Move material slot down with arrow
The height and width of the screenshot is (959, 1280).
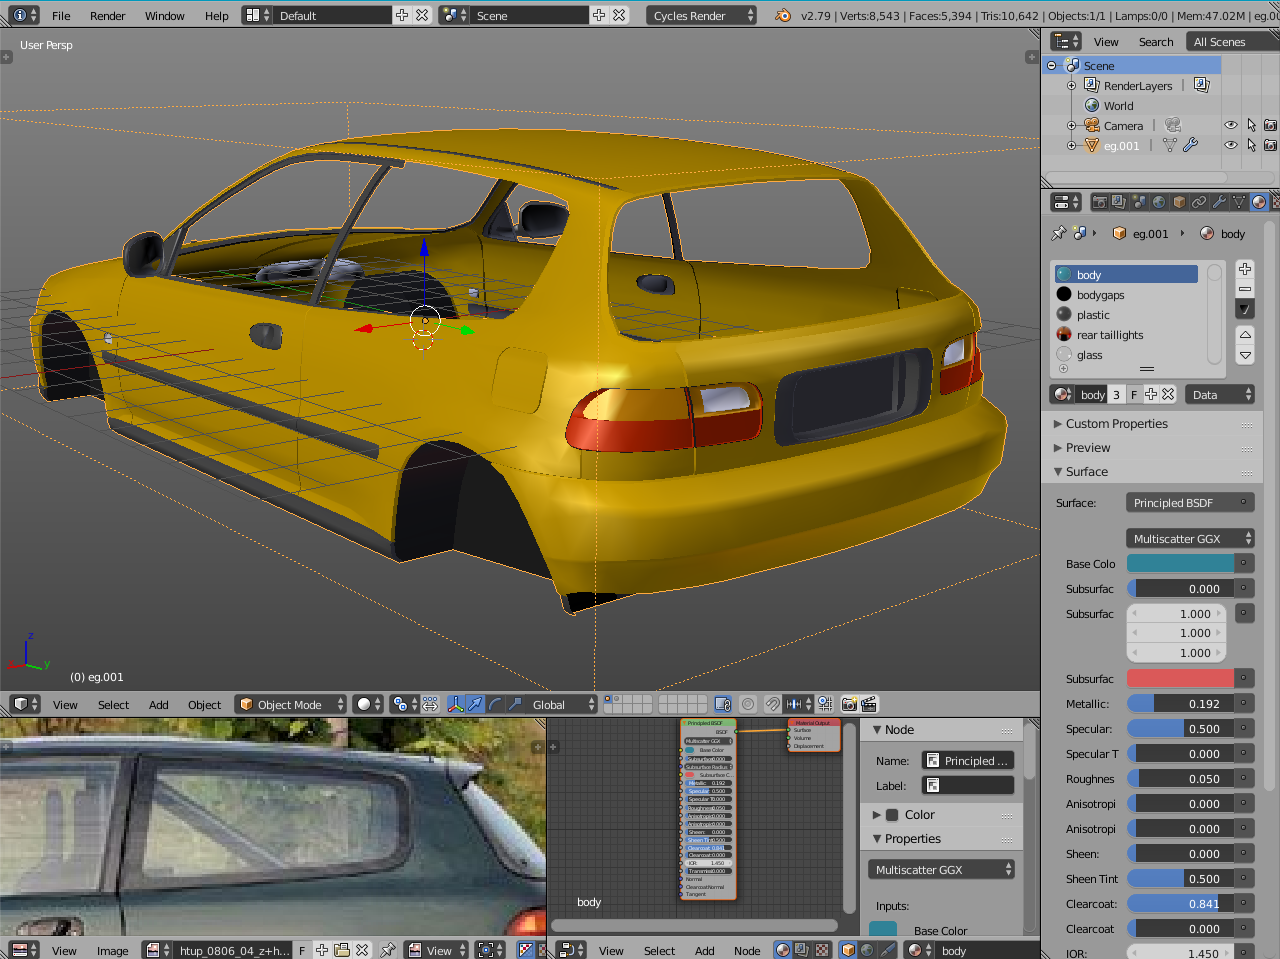[x=1245, y=355]
